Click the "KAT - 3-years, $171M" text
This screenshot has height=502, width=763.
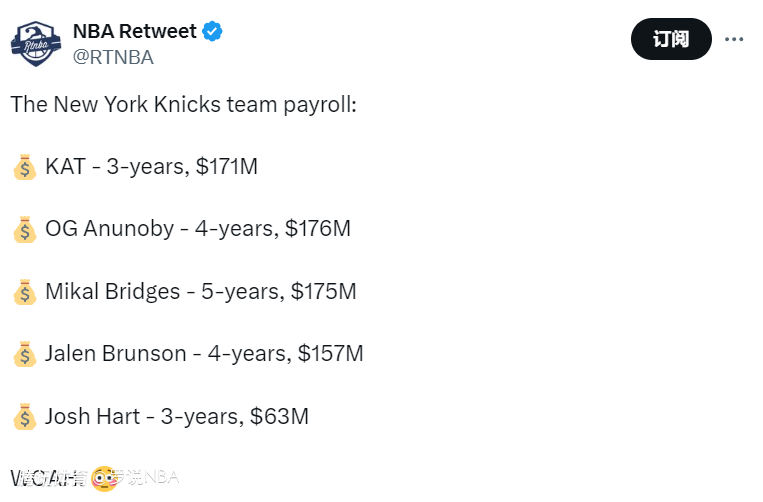coord(151,167)
